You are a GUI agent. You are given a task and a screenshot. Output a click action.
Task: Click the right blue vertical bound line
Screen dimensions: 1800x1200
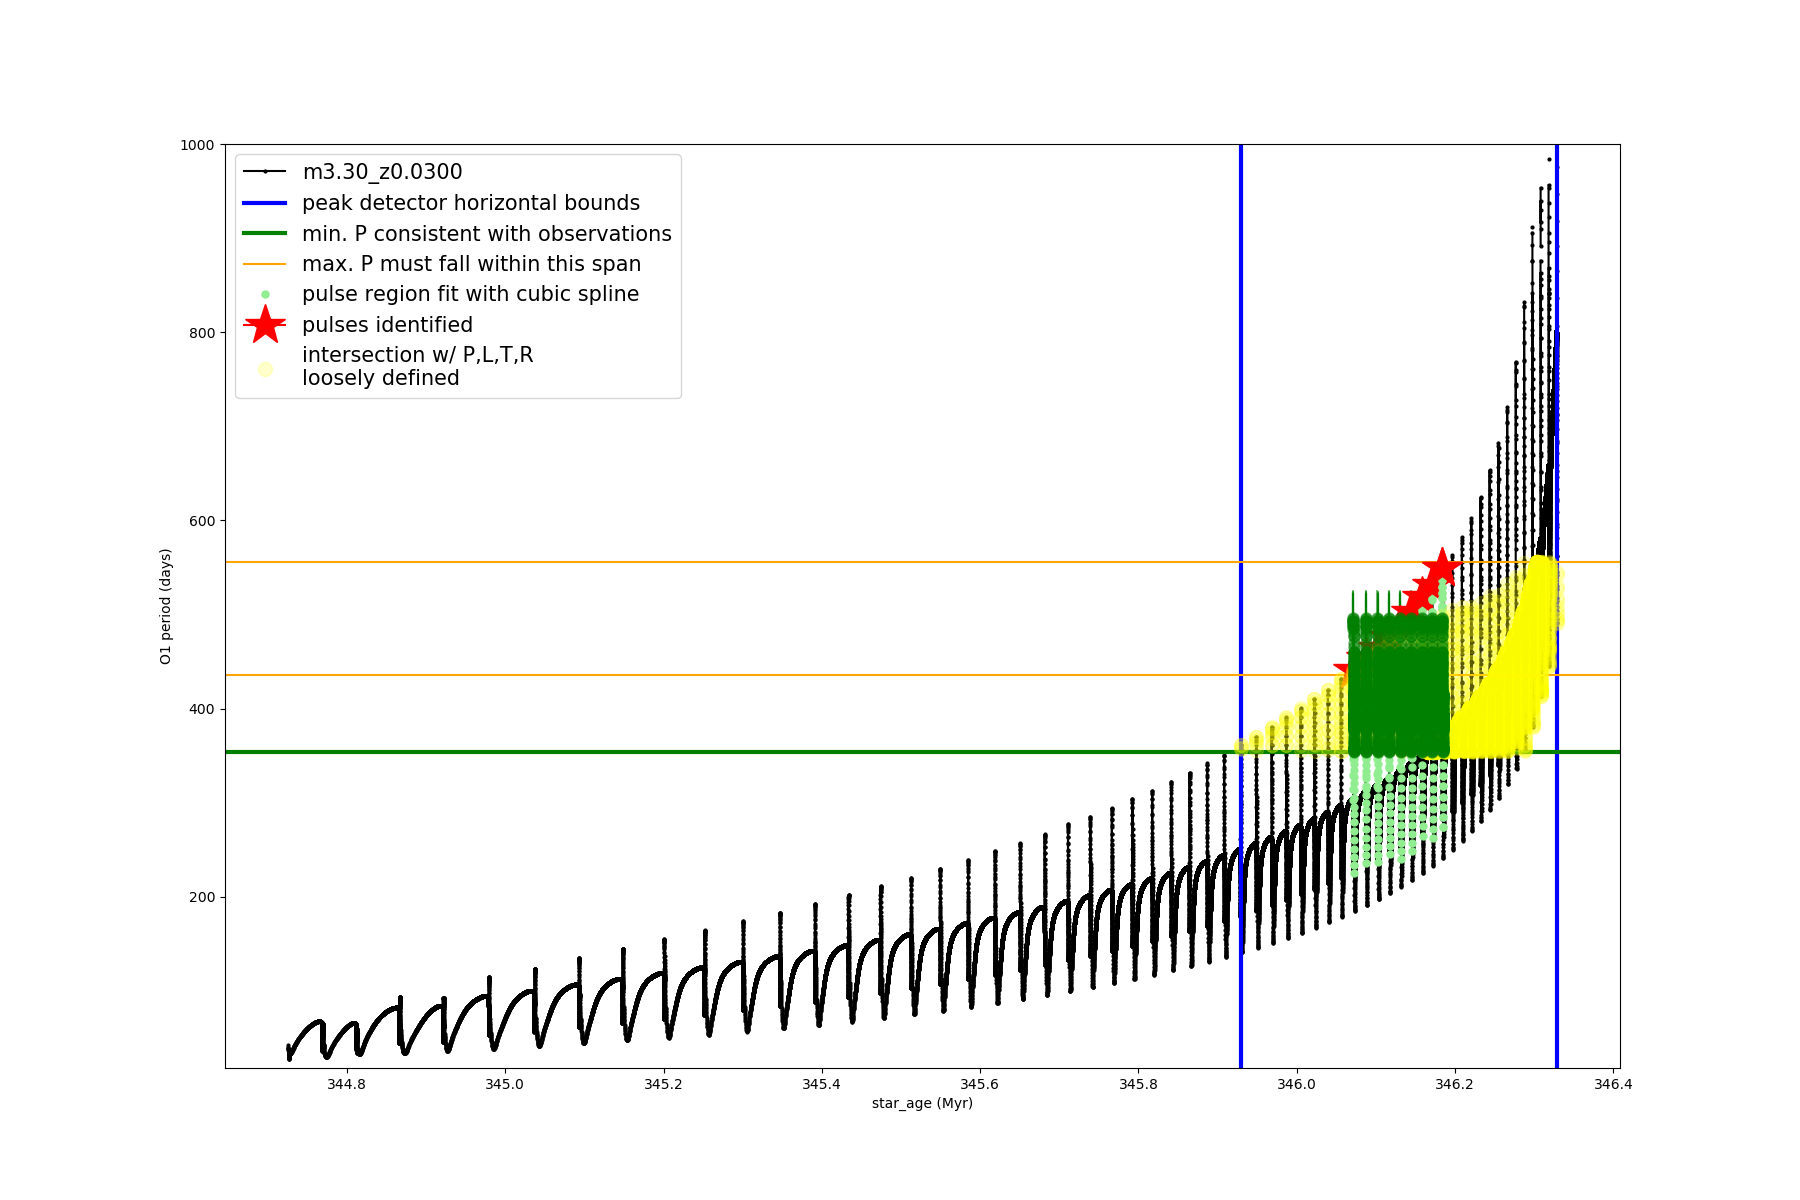(1557, 300)
